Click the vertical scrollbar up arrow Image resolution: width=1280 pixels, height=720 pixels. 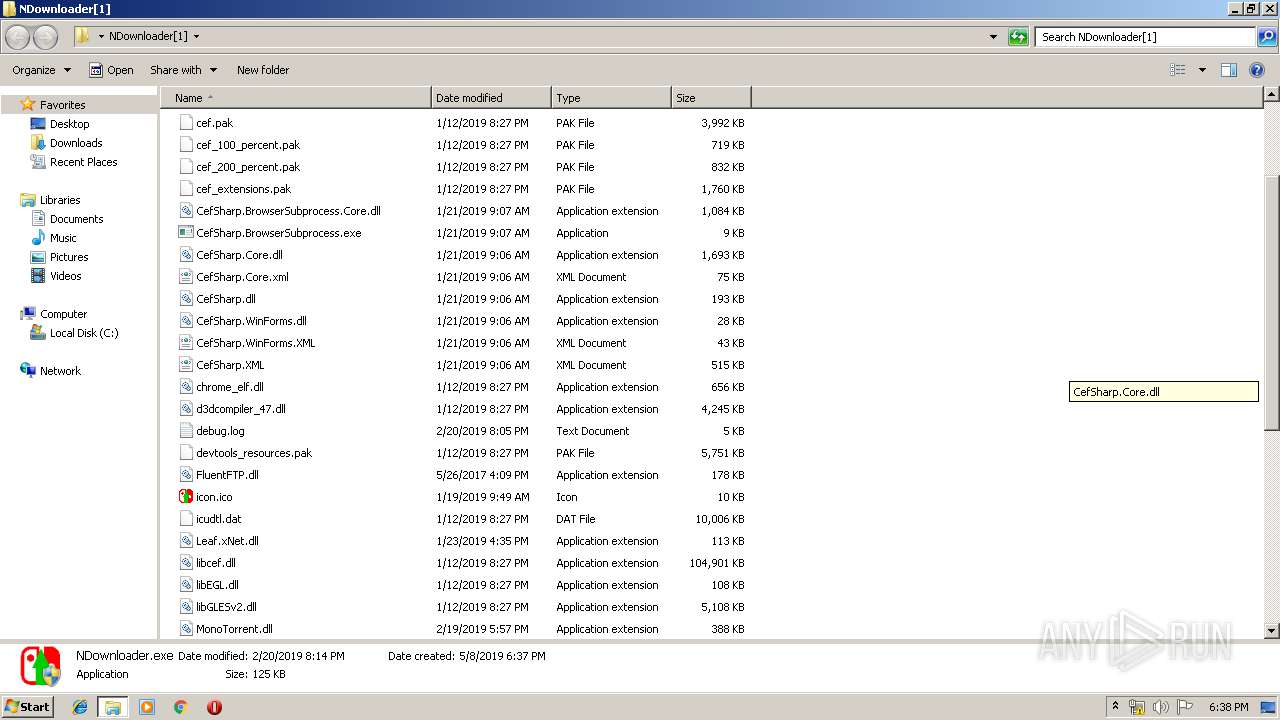point(1272,95)
